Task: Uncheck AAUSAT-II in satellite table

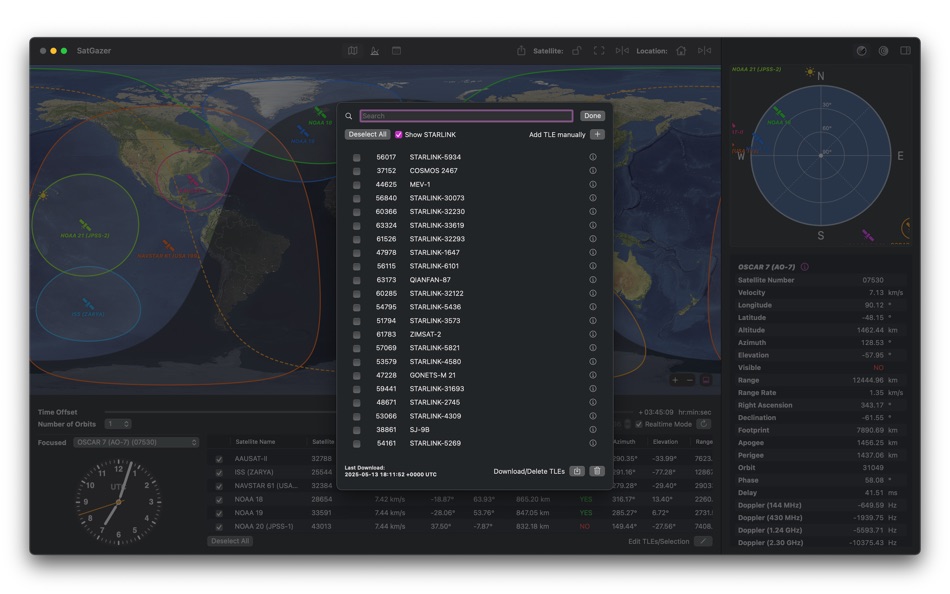Action: pos(219,459)
